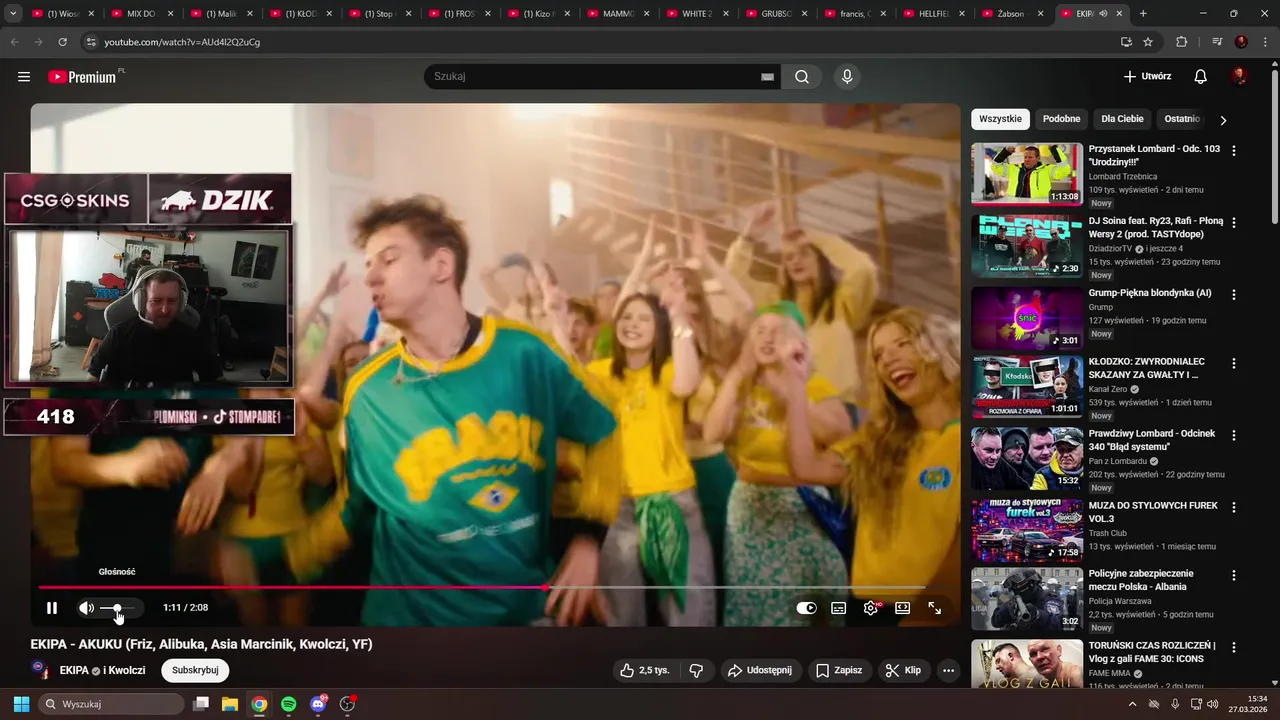This screenshot has width=1280, height=720.
Task: Open the EKIPA channel avatar
Action: click(x=40, y=670)
